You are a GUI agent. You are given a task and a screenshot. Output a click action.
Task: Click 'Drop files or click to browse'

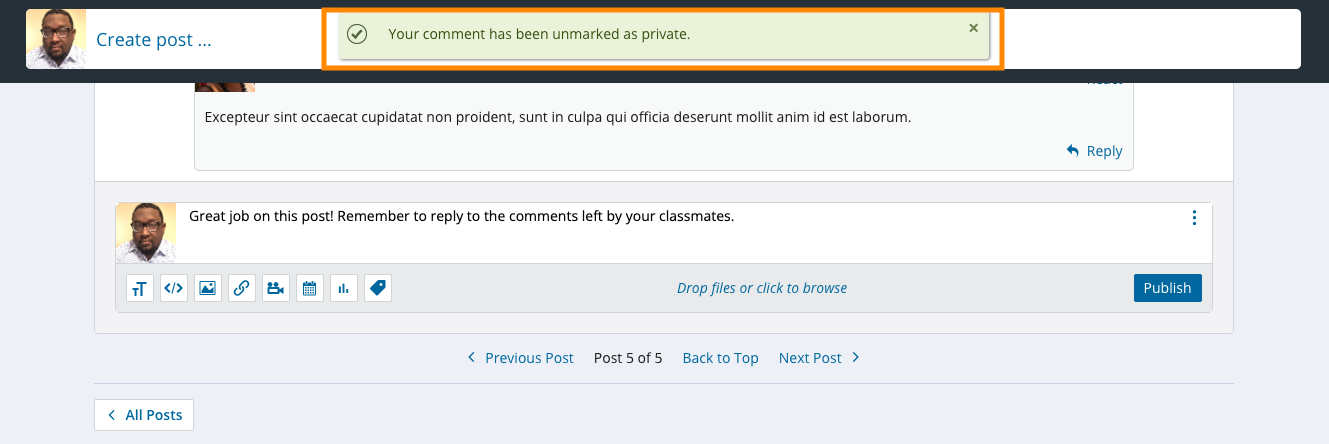[762, 288]
